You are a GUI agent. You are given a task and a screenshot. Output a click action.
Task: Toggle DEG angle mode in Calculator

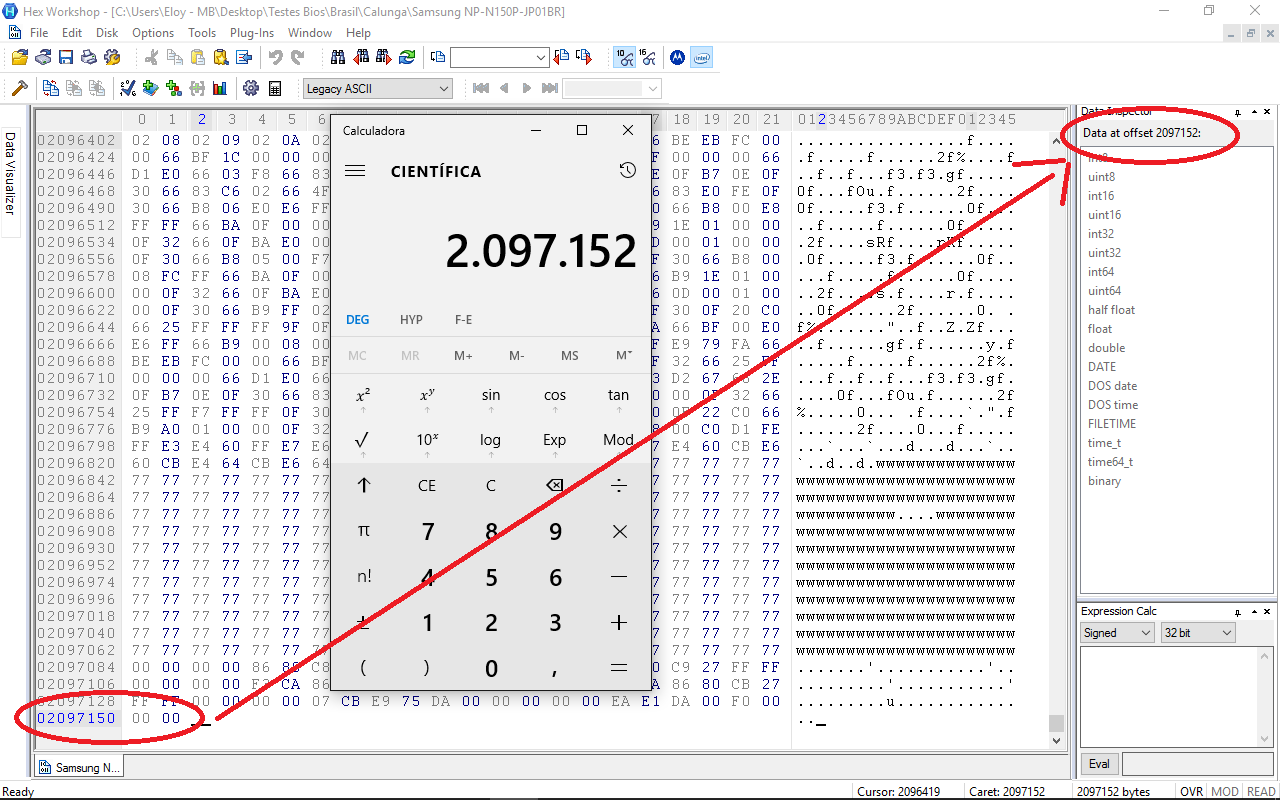[x=357, y=320]
